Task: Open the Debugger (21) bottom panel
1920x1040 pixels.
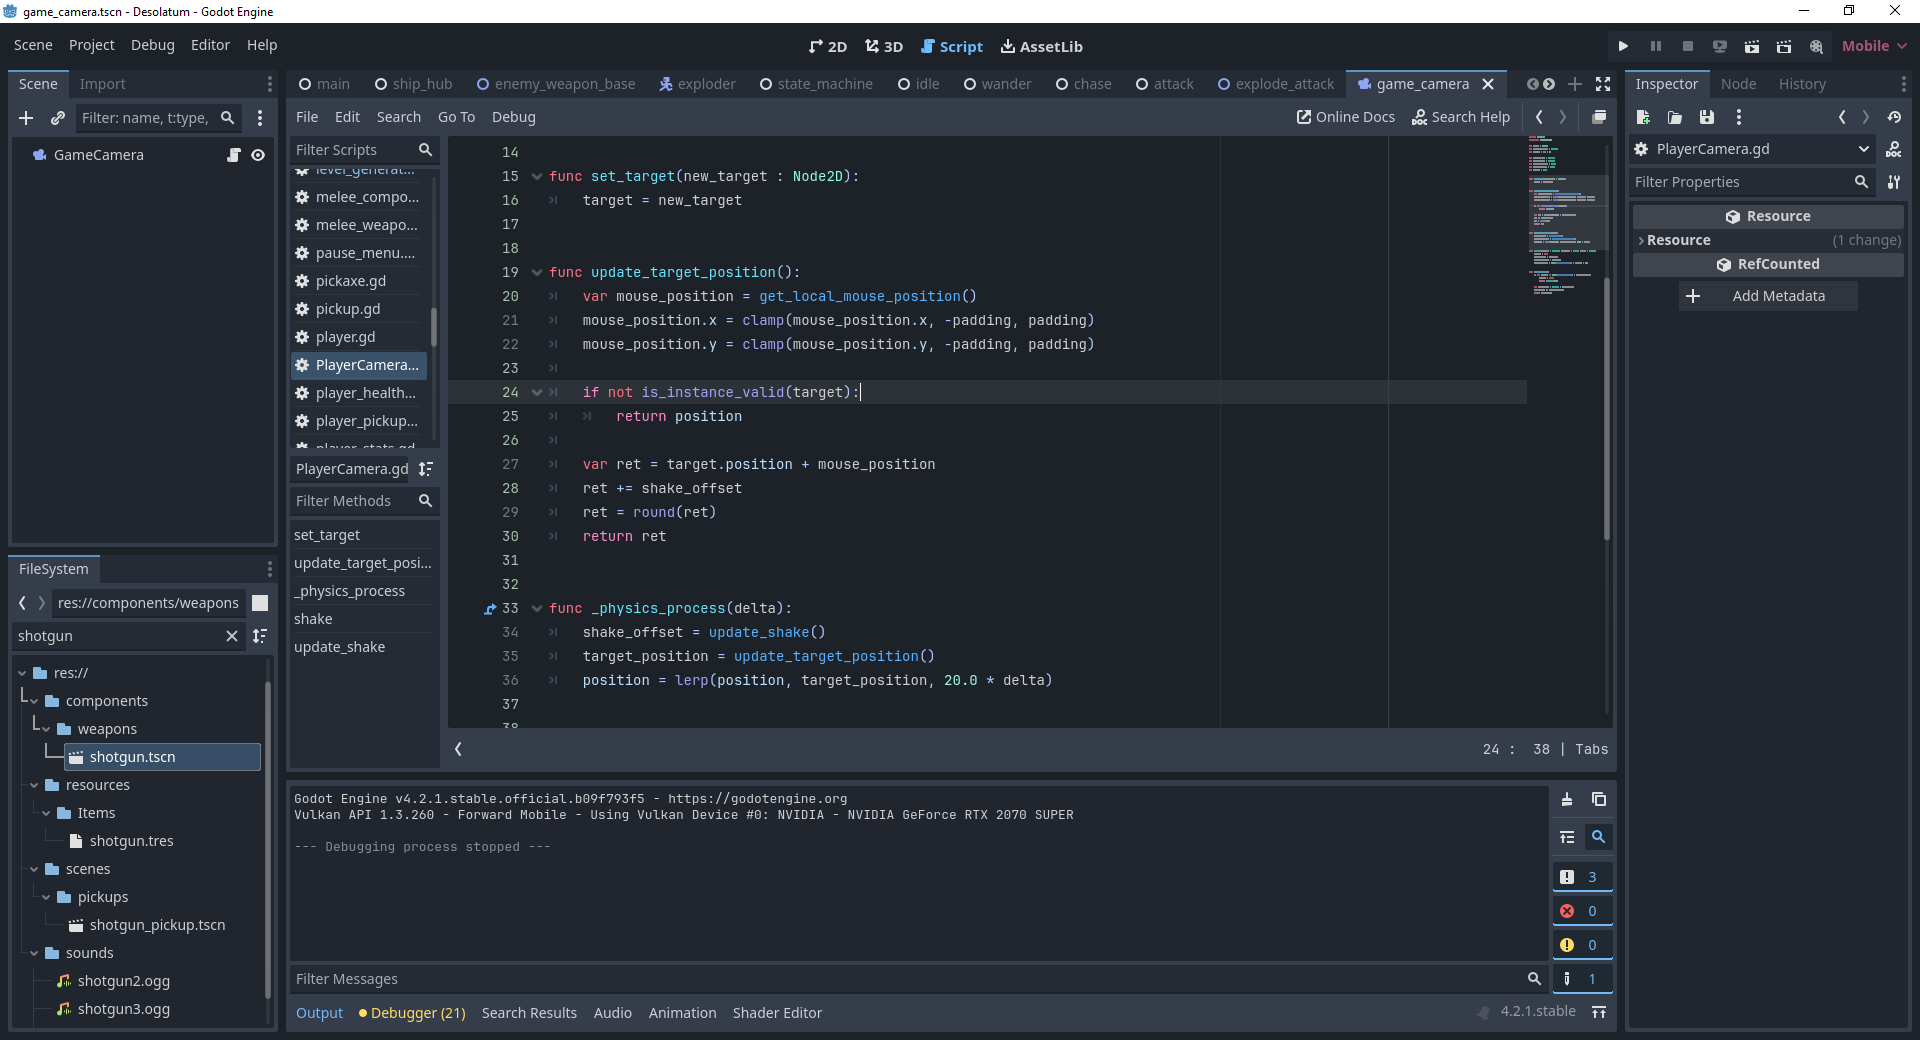Action: click(x=412, y=1013)
